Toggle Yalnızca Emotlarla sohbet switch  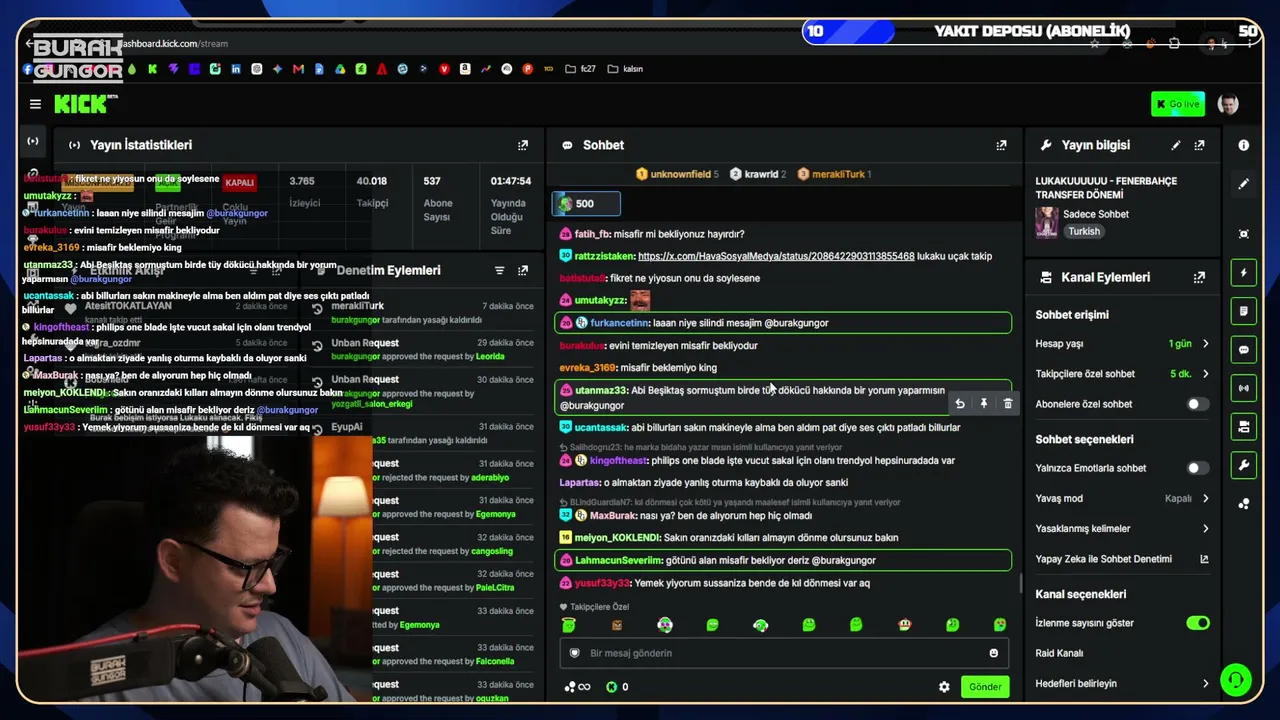coord(1197,468)
